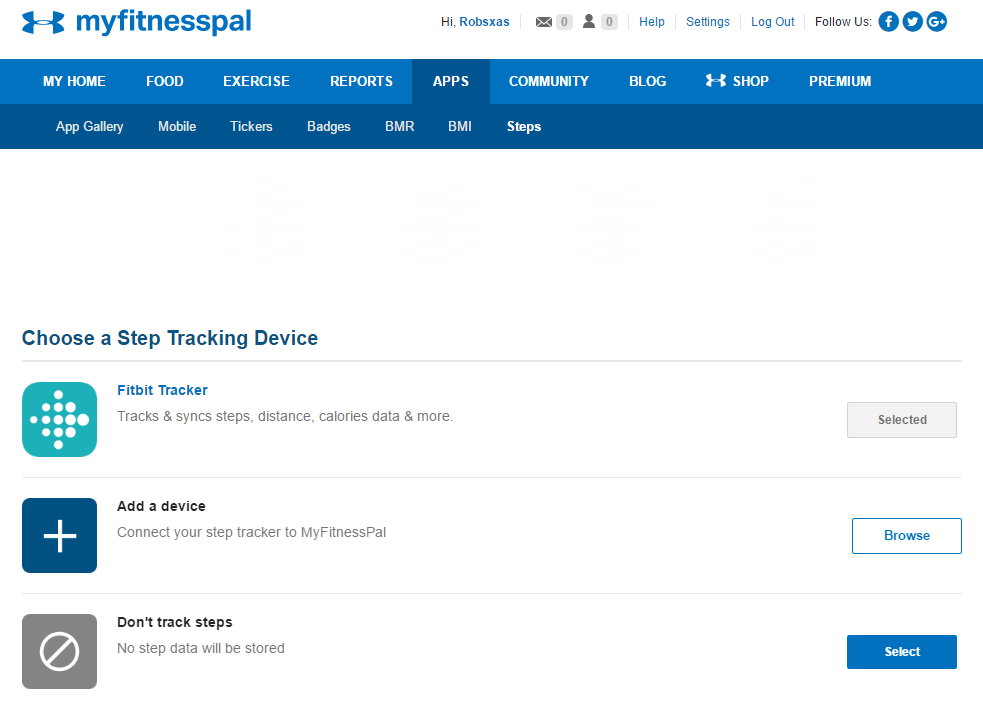Go to the Food tab

pyautogui.click(x=164, y=81)
